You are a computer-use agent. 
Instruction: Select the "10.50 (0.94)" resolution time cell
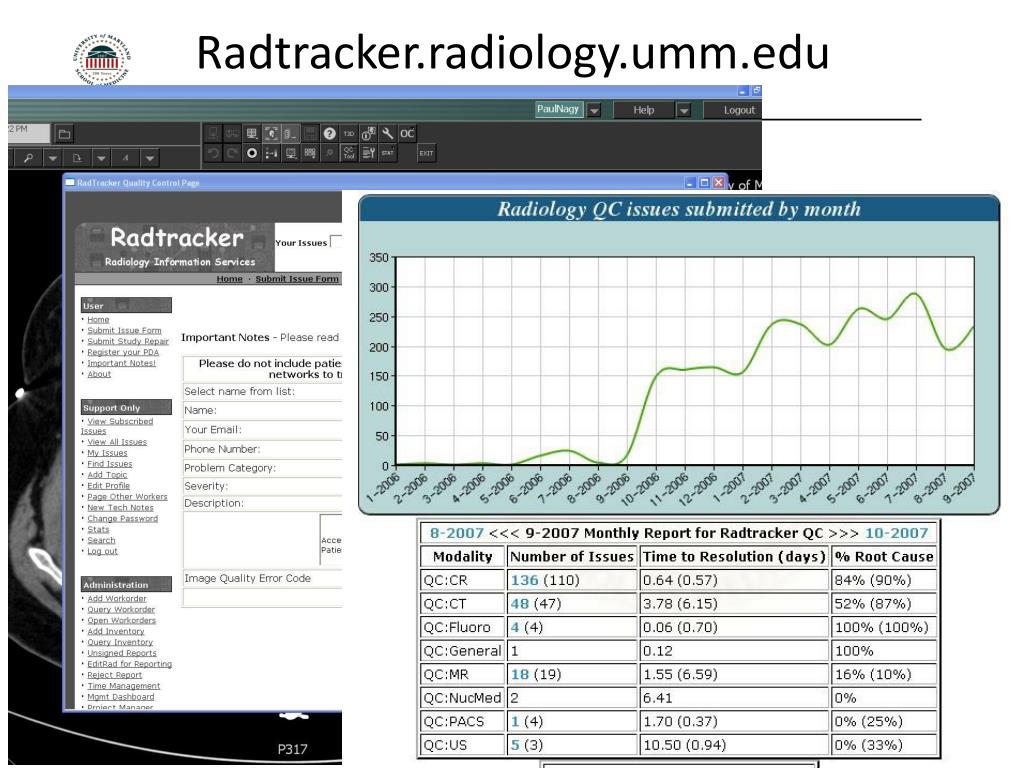point(734,745)
